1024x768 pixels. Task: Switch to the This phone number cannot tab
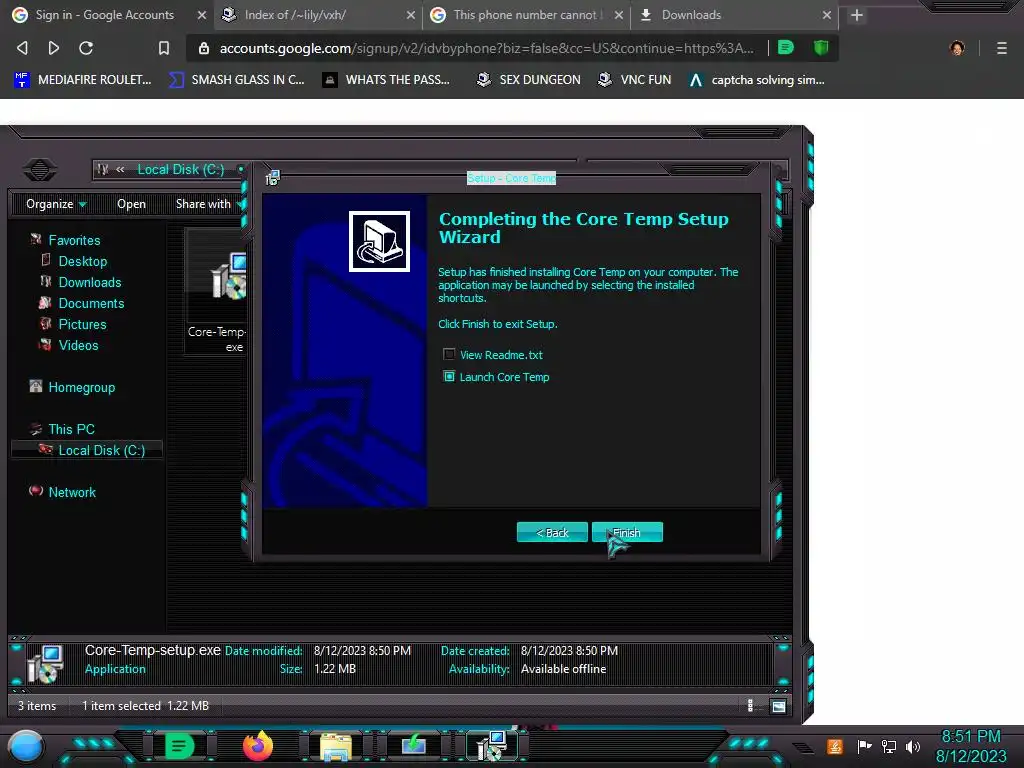pos(528,15)
